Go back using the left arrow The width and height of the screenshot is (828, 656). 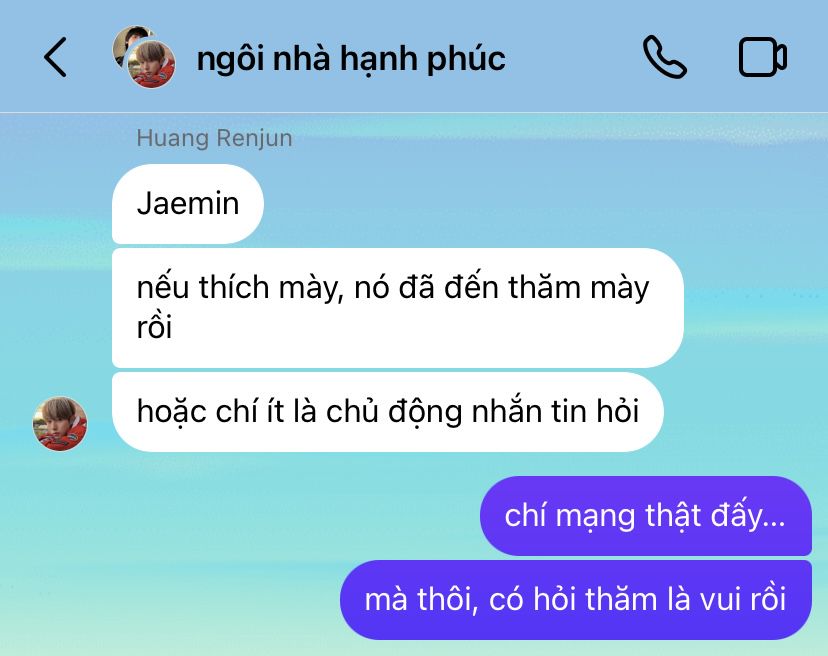(x=55, y=57)
